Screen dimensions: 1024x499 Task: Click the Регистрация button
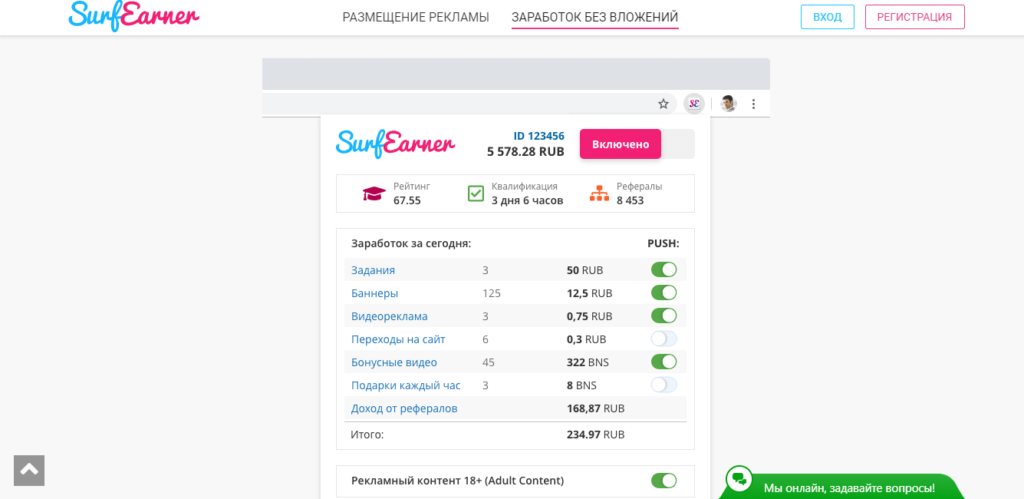(x=914, y=17)
